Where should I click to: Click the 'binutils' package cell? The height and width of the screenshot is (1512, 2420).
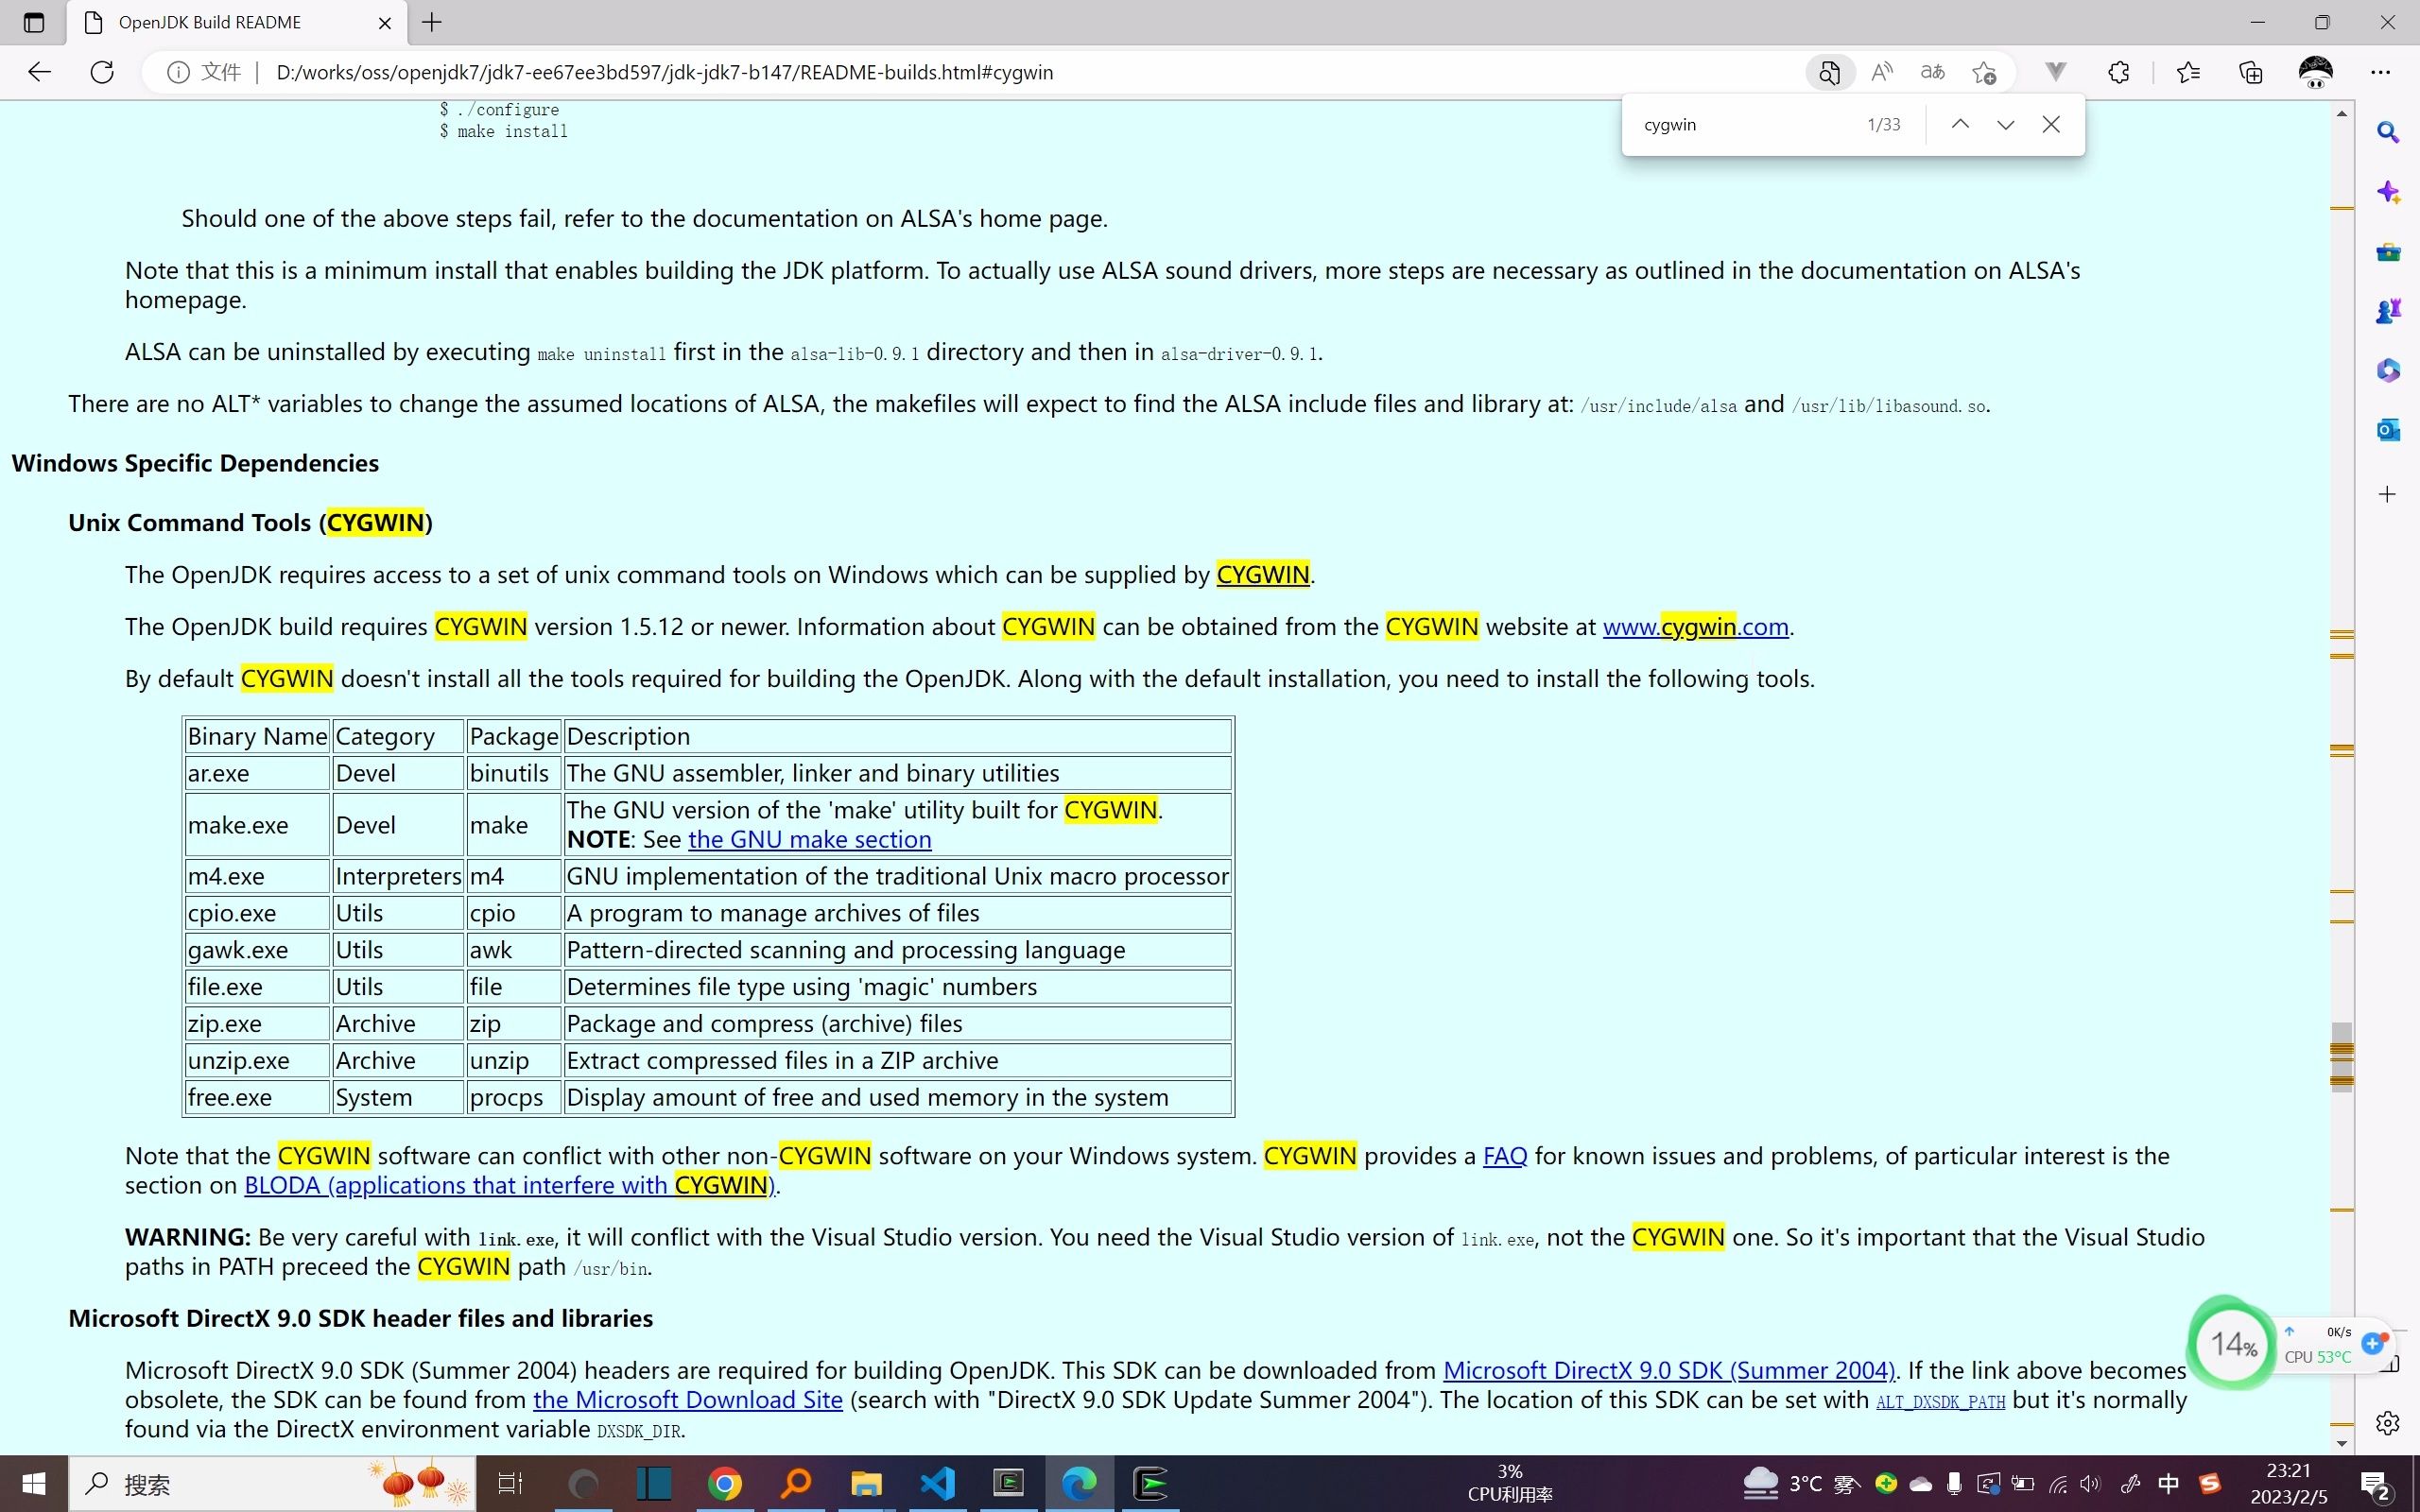pyautogui.click(x=513, y=773)
